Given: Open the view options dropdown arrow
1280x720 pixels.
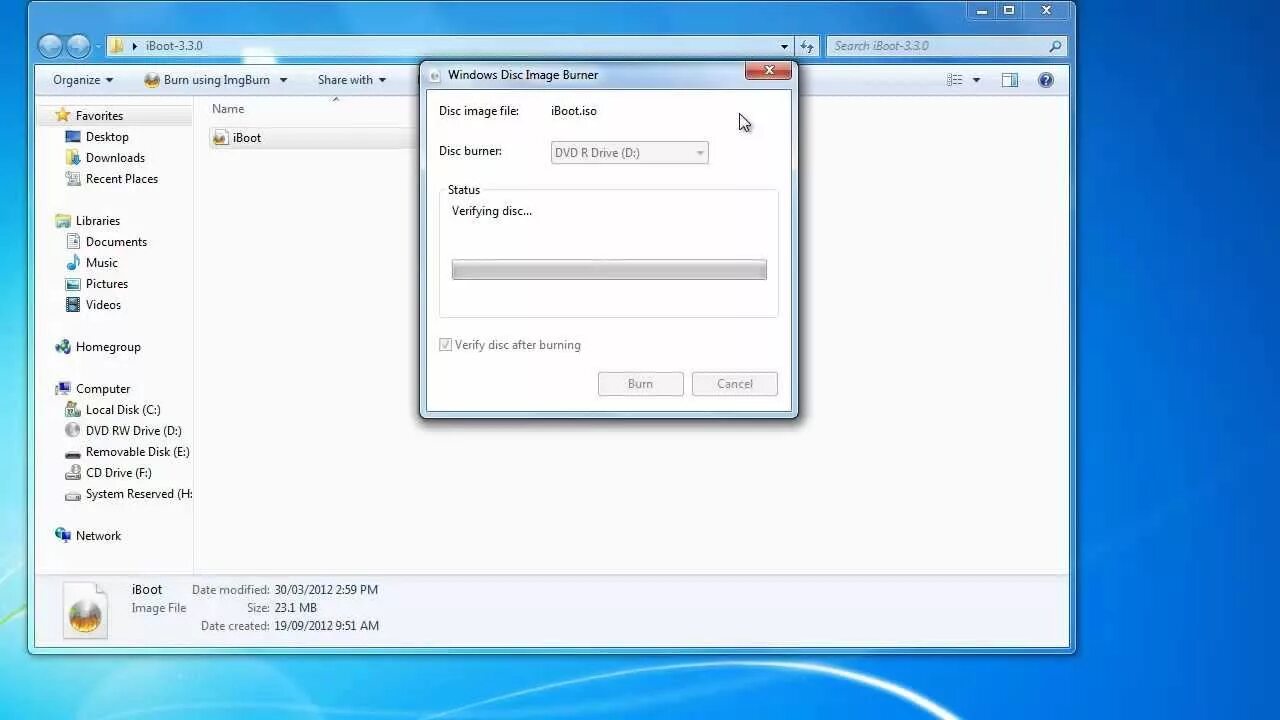Looking at the screenshot, I should coord(976,80).
